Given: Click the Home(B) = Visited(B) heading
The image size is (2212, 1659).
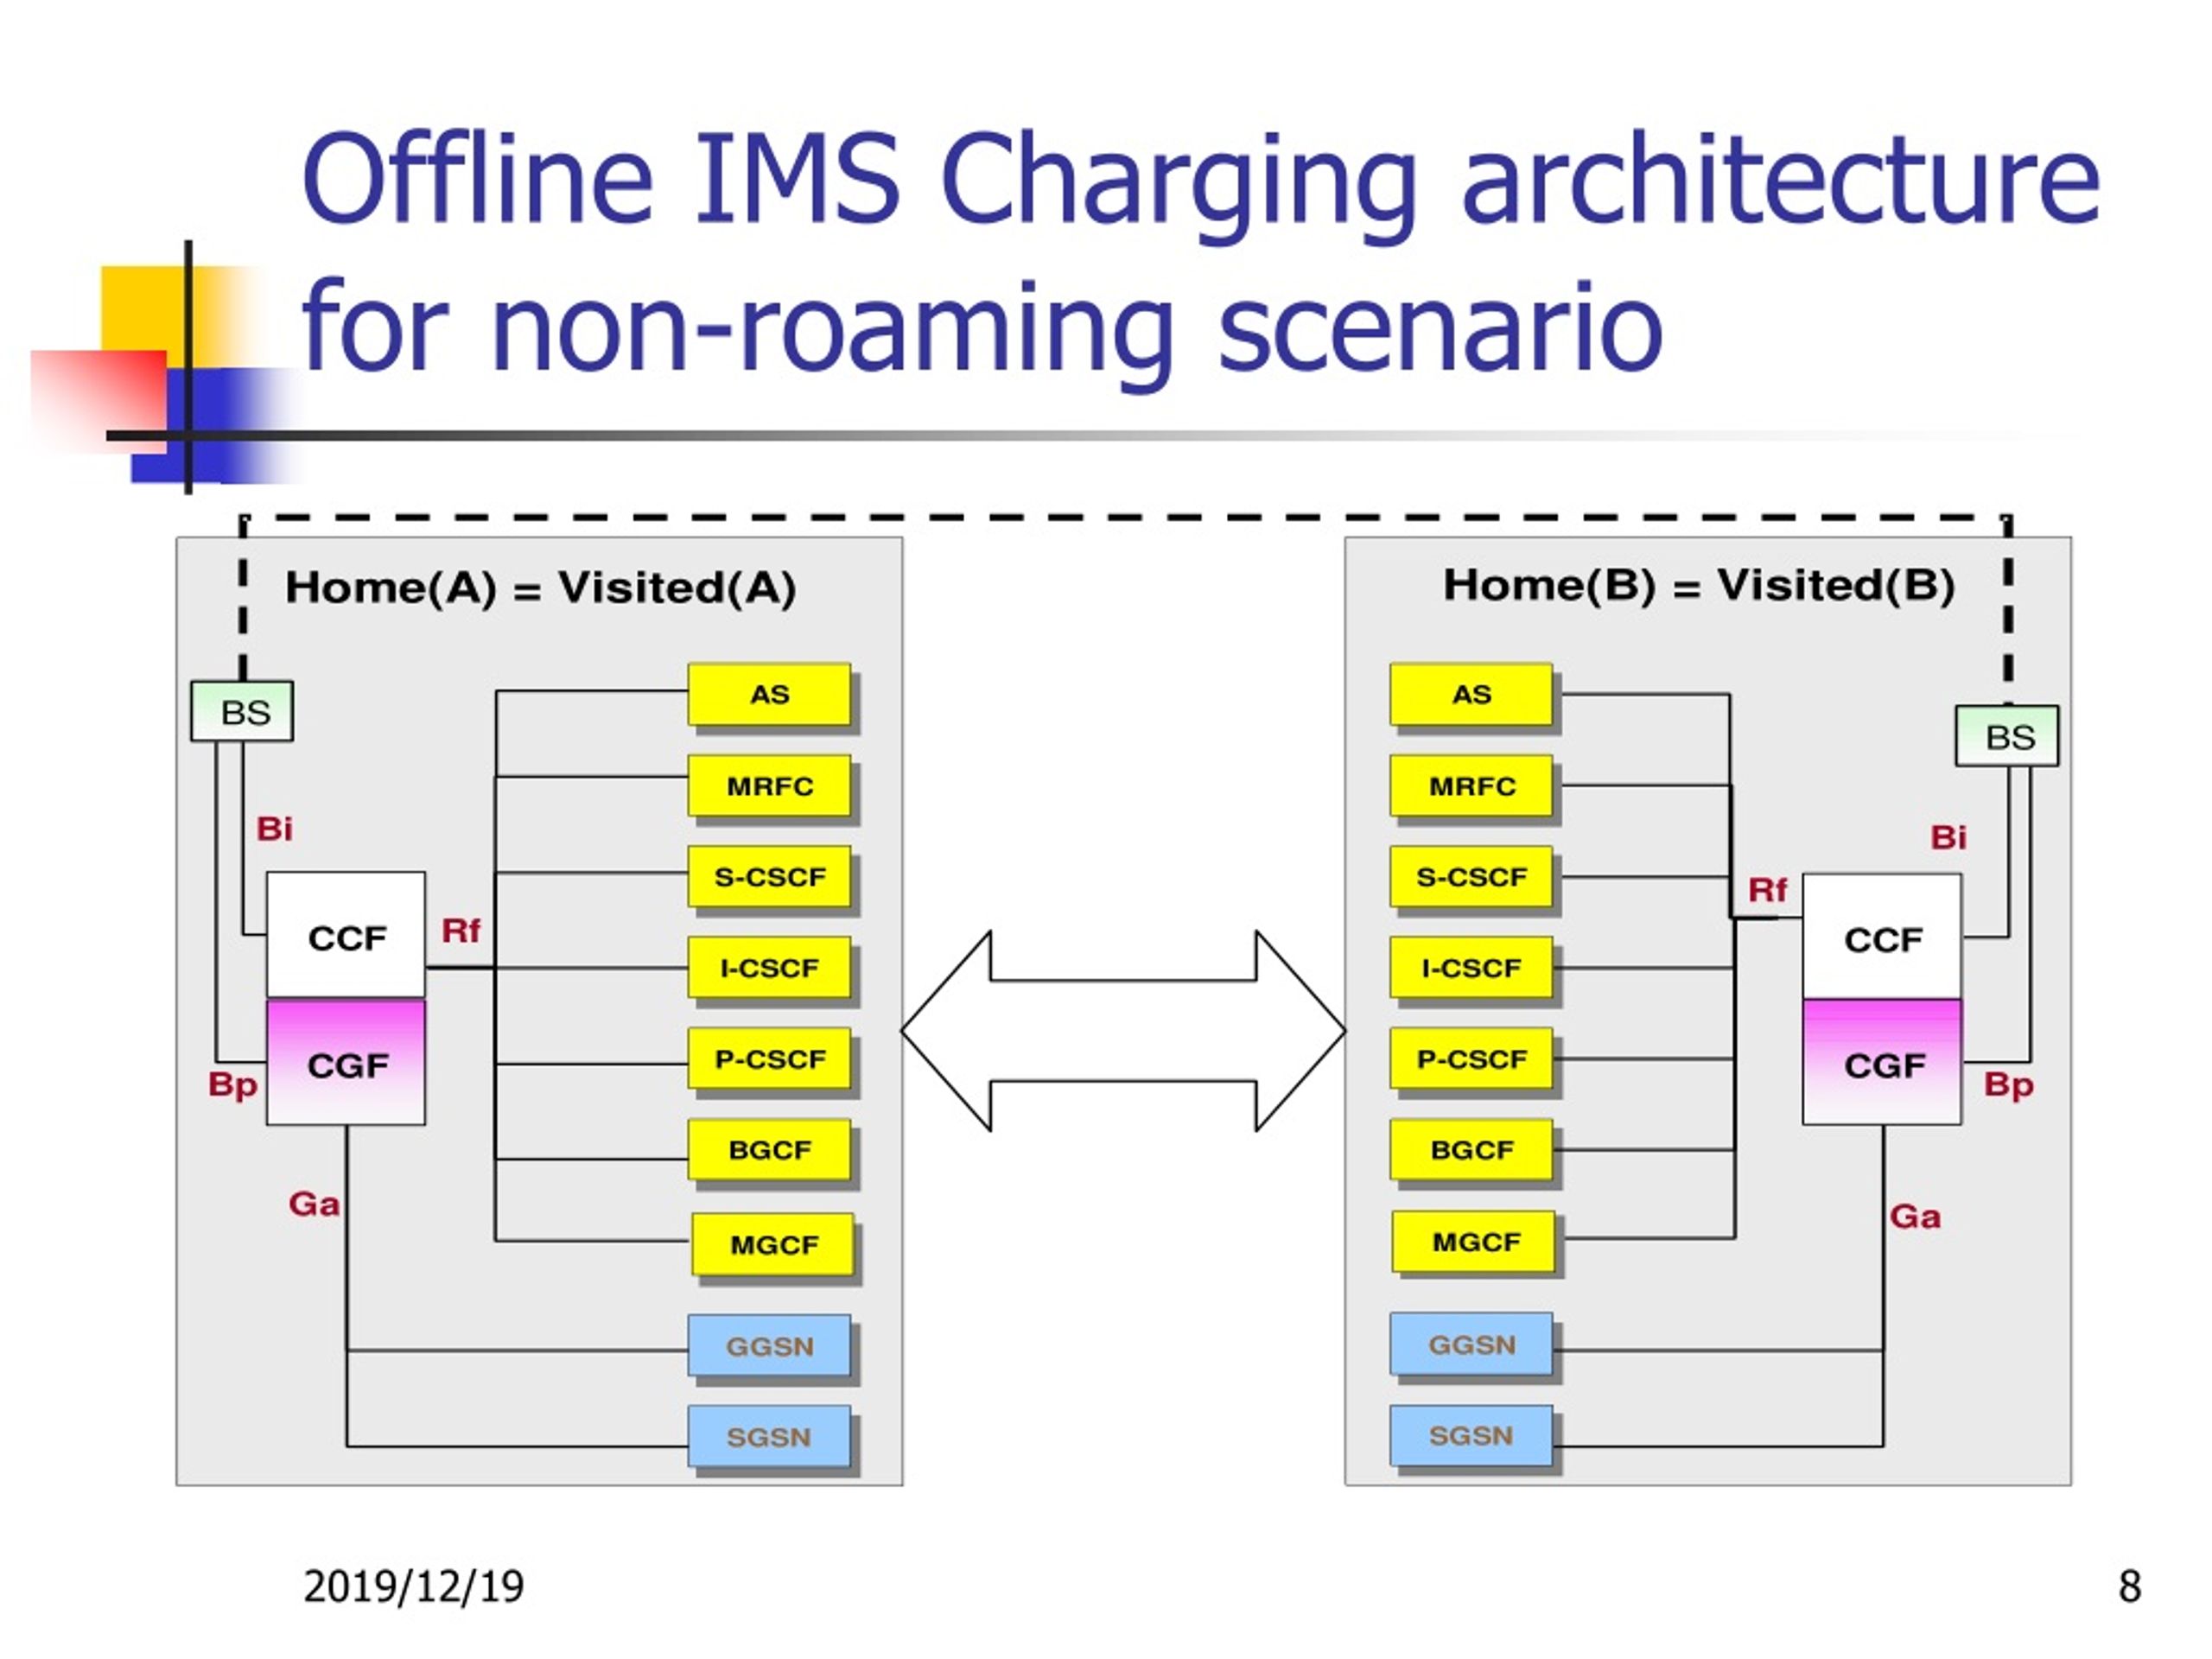Looking at the screenshot, I should (1698, 586).
